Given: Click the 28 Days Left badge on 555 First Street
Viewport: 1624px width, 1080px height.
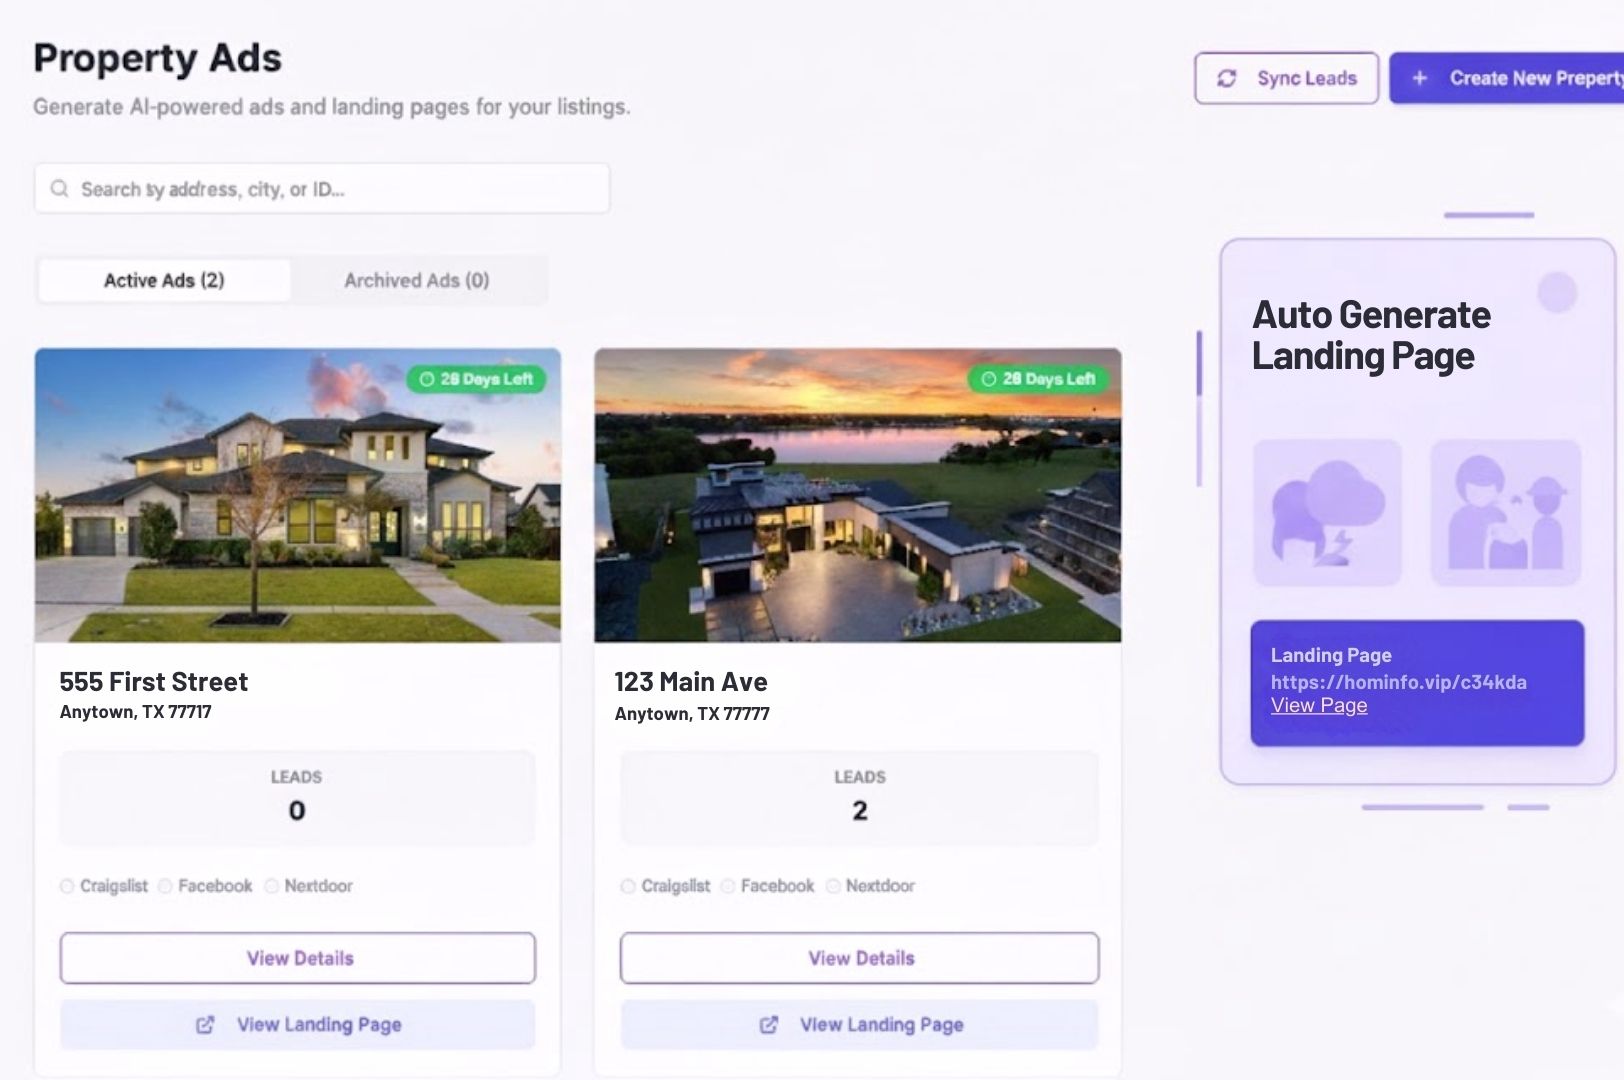Looking at the screenshot, I should [x=476, y=379].
